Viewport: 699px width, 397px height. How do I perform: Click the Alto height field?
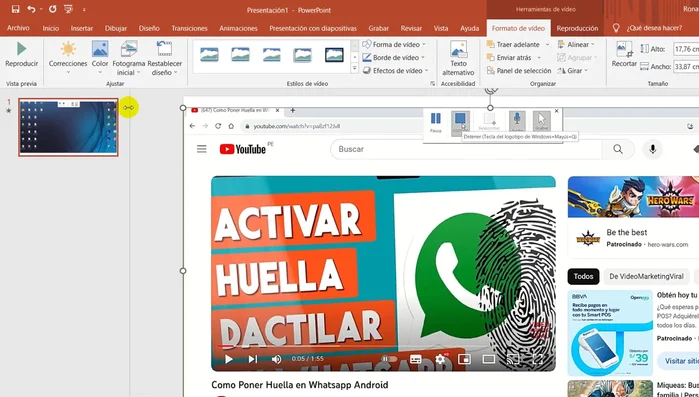[687, 49]
